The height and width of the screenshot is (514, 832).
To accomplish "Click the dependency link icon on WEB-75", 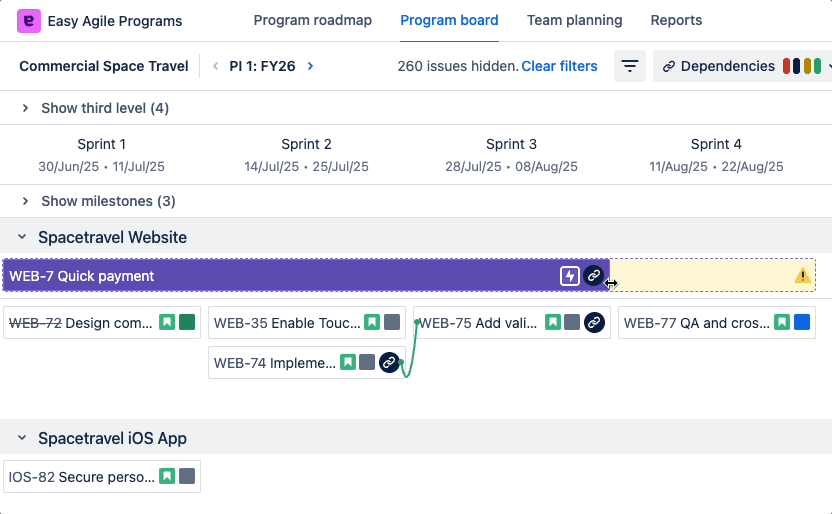I will (594, 323).
